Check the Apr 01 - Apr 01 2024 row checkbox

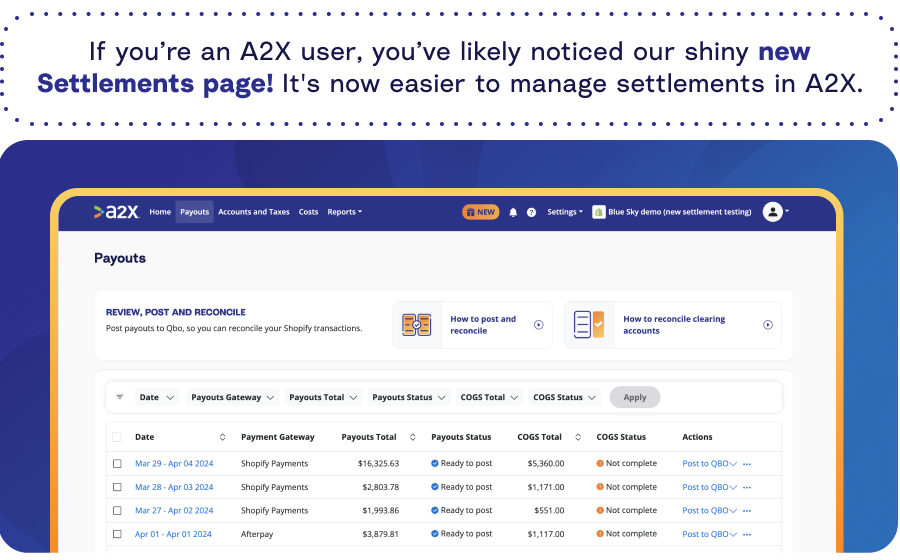pos(117,534)
